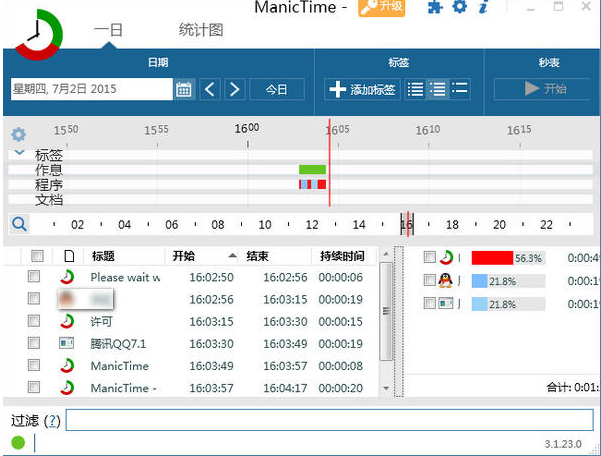
Task: Click the date field 星期四, 7月2日 2015
Action: point(92,89)
